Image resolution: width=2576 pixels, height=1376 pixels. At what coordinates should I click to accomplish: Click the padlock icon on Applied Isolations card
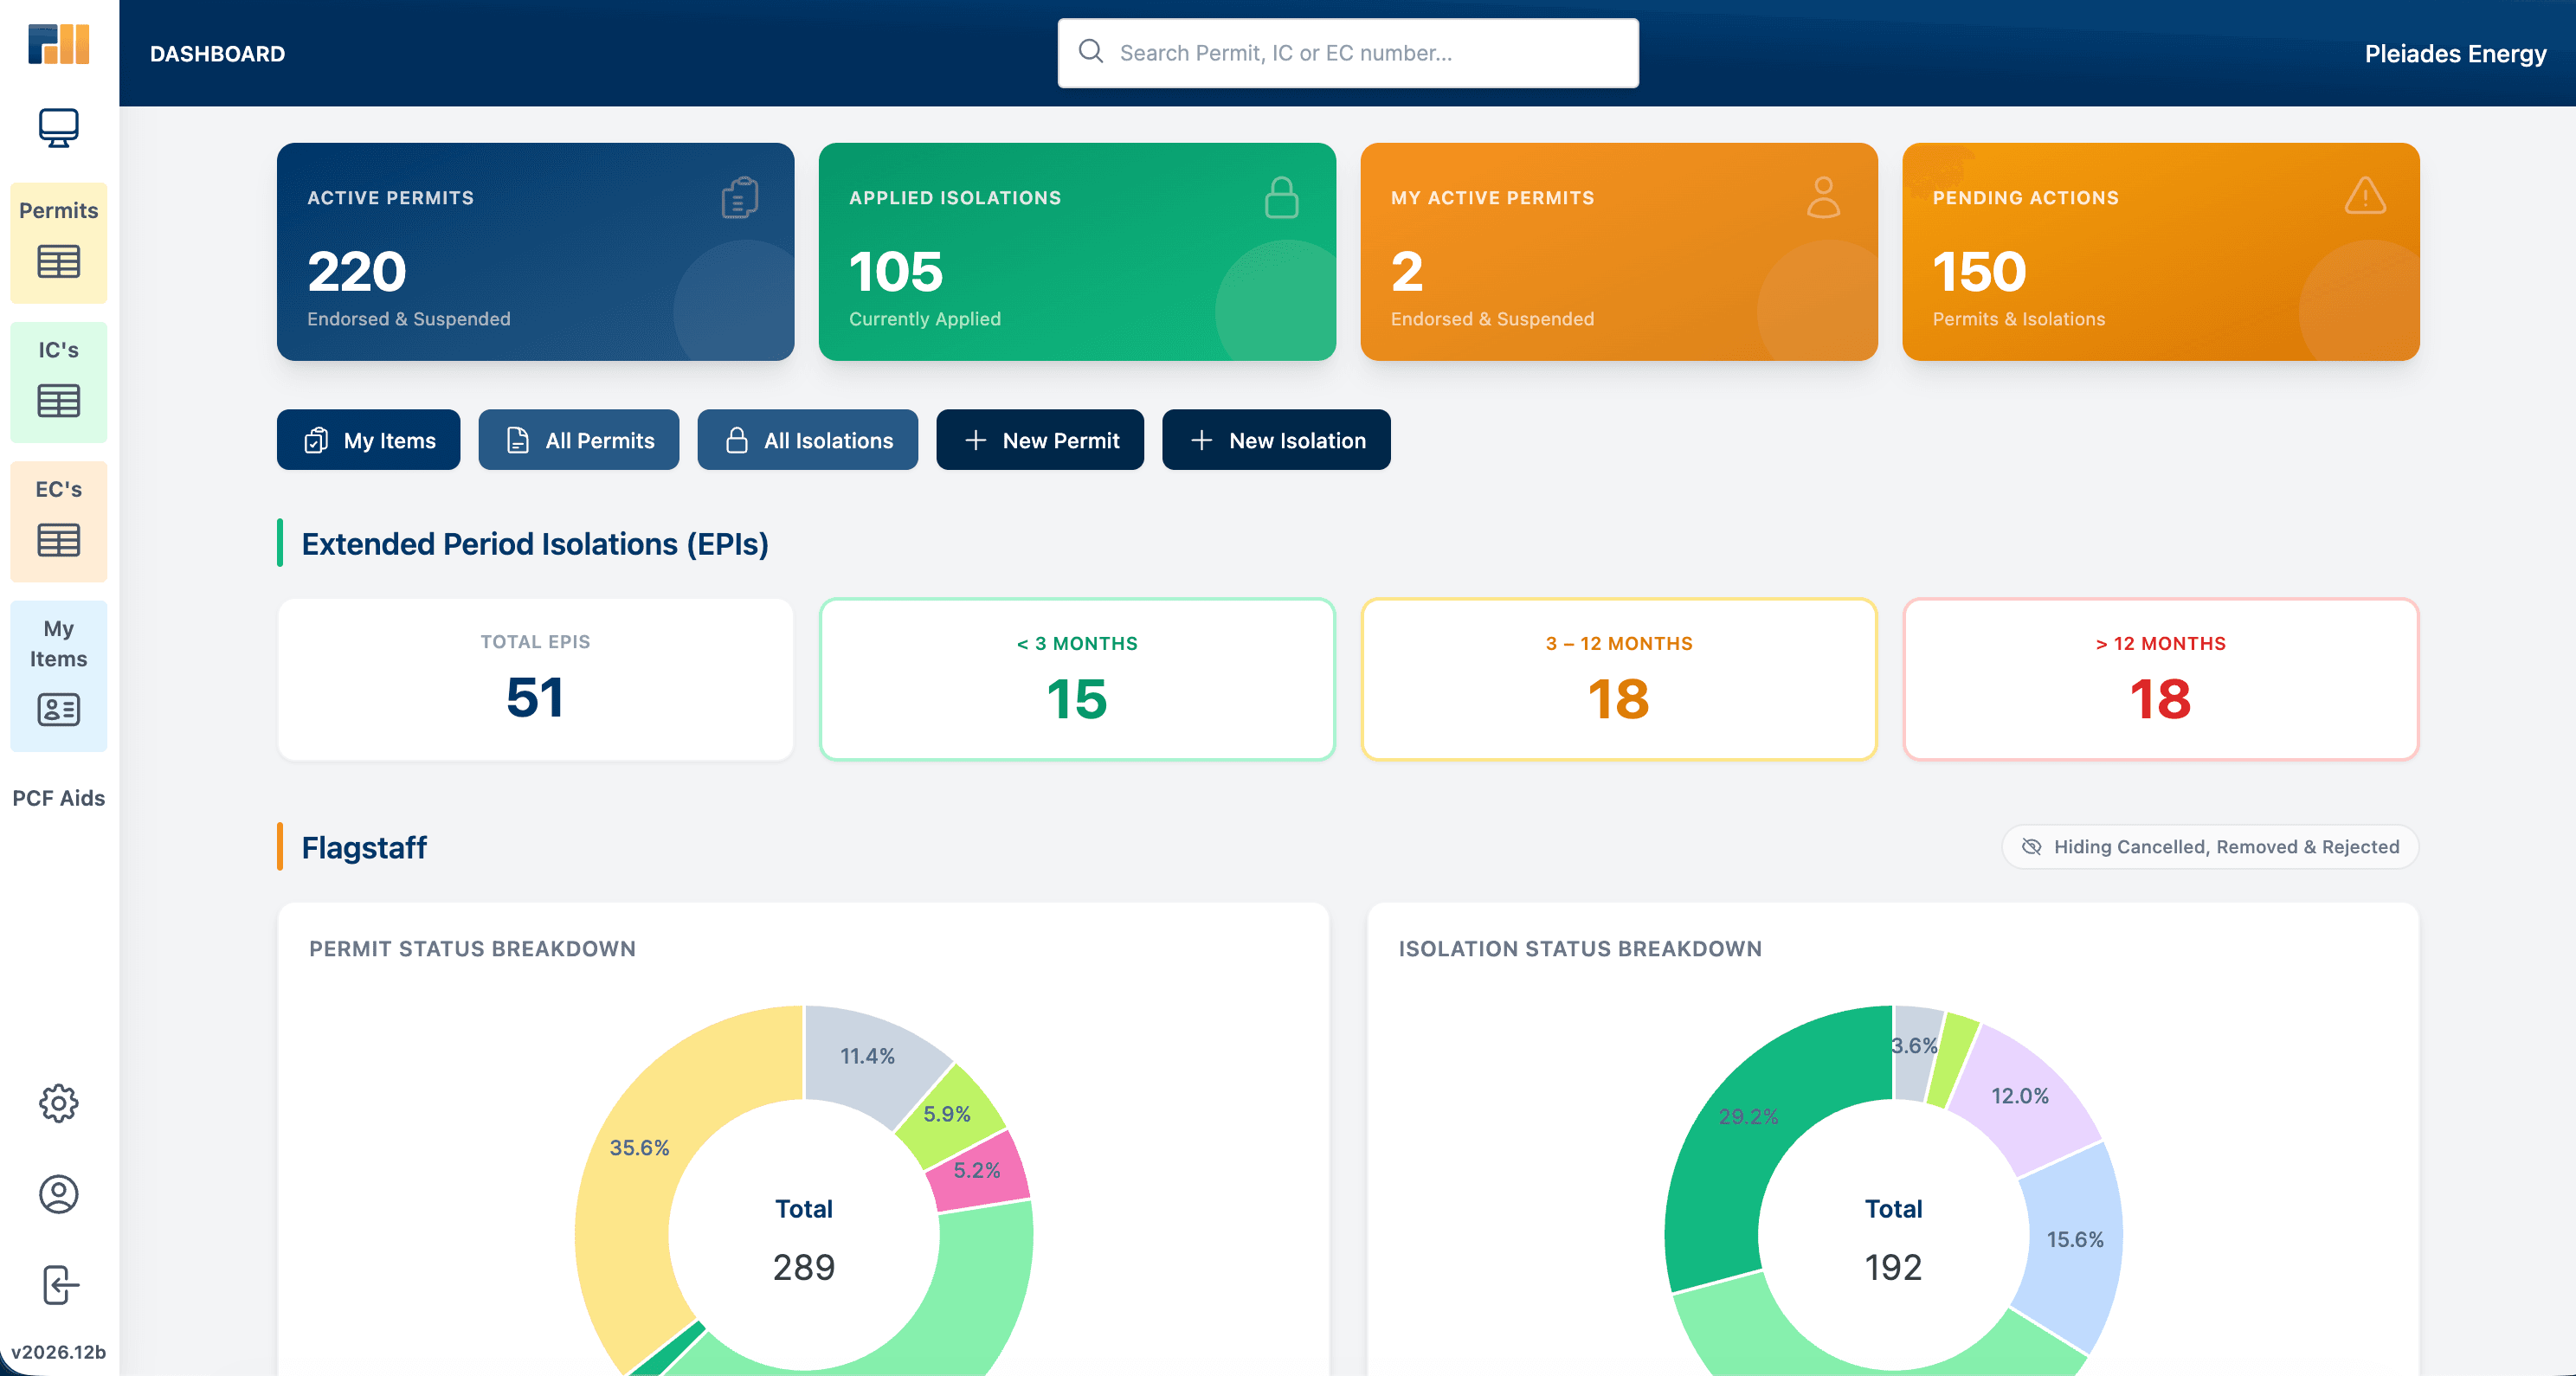(1281, 198)
